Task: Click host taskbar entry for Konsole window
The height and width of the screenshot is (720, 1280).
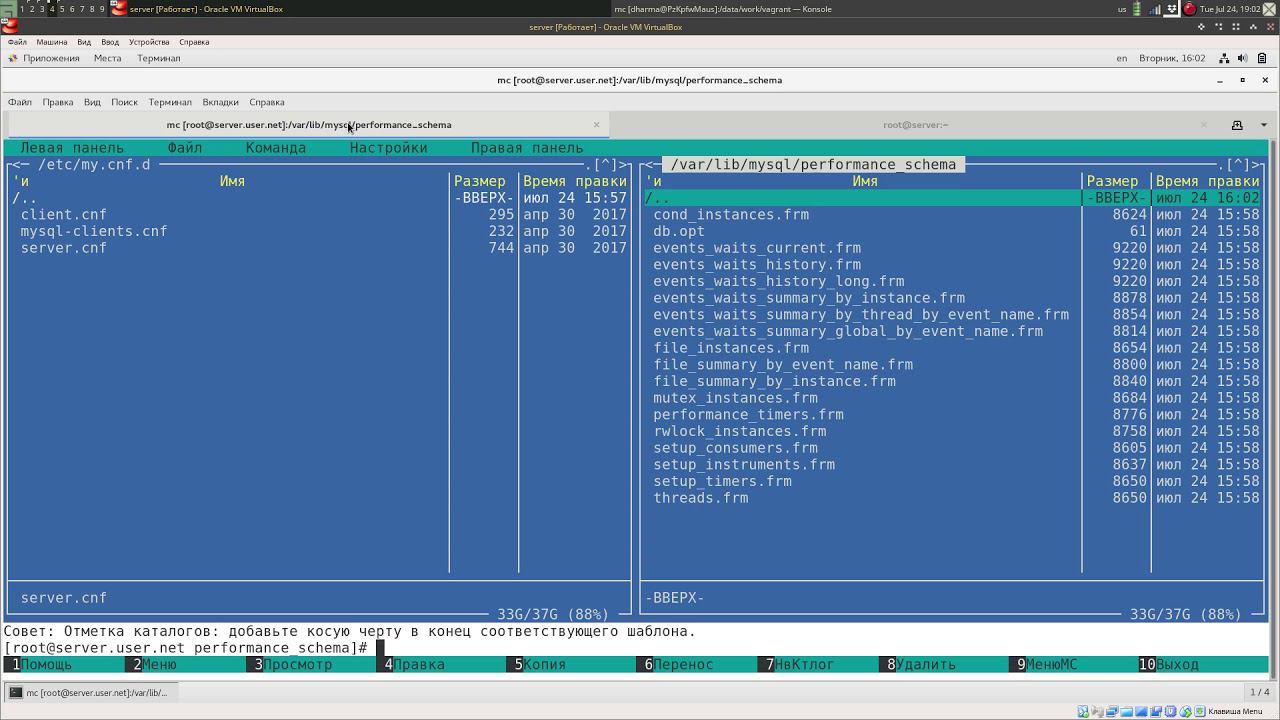Action: pyautogui.click(x=722, y=9)
